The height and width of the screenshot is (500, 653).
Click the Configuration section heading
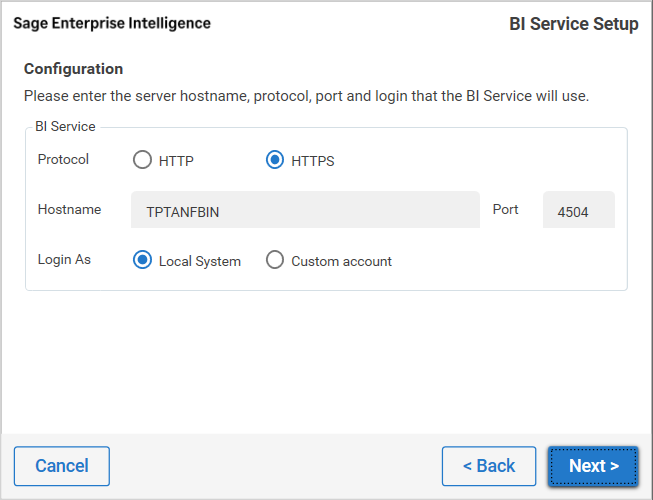(x=73, y=69)
